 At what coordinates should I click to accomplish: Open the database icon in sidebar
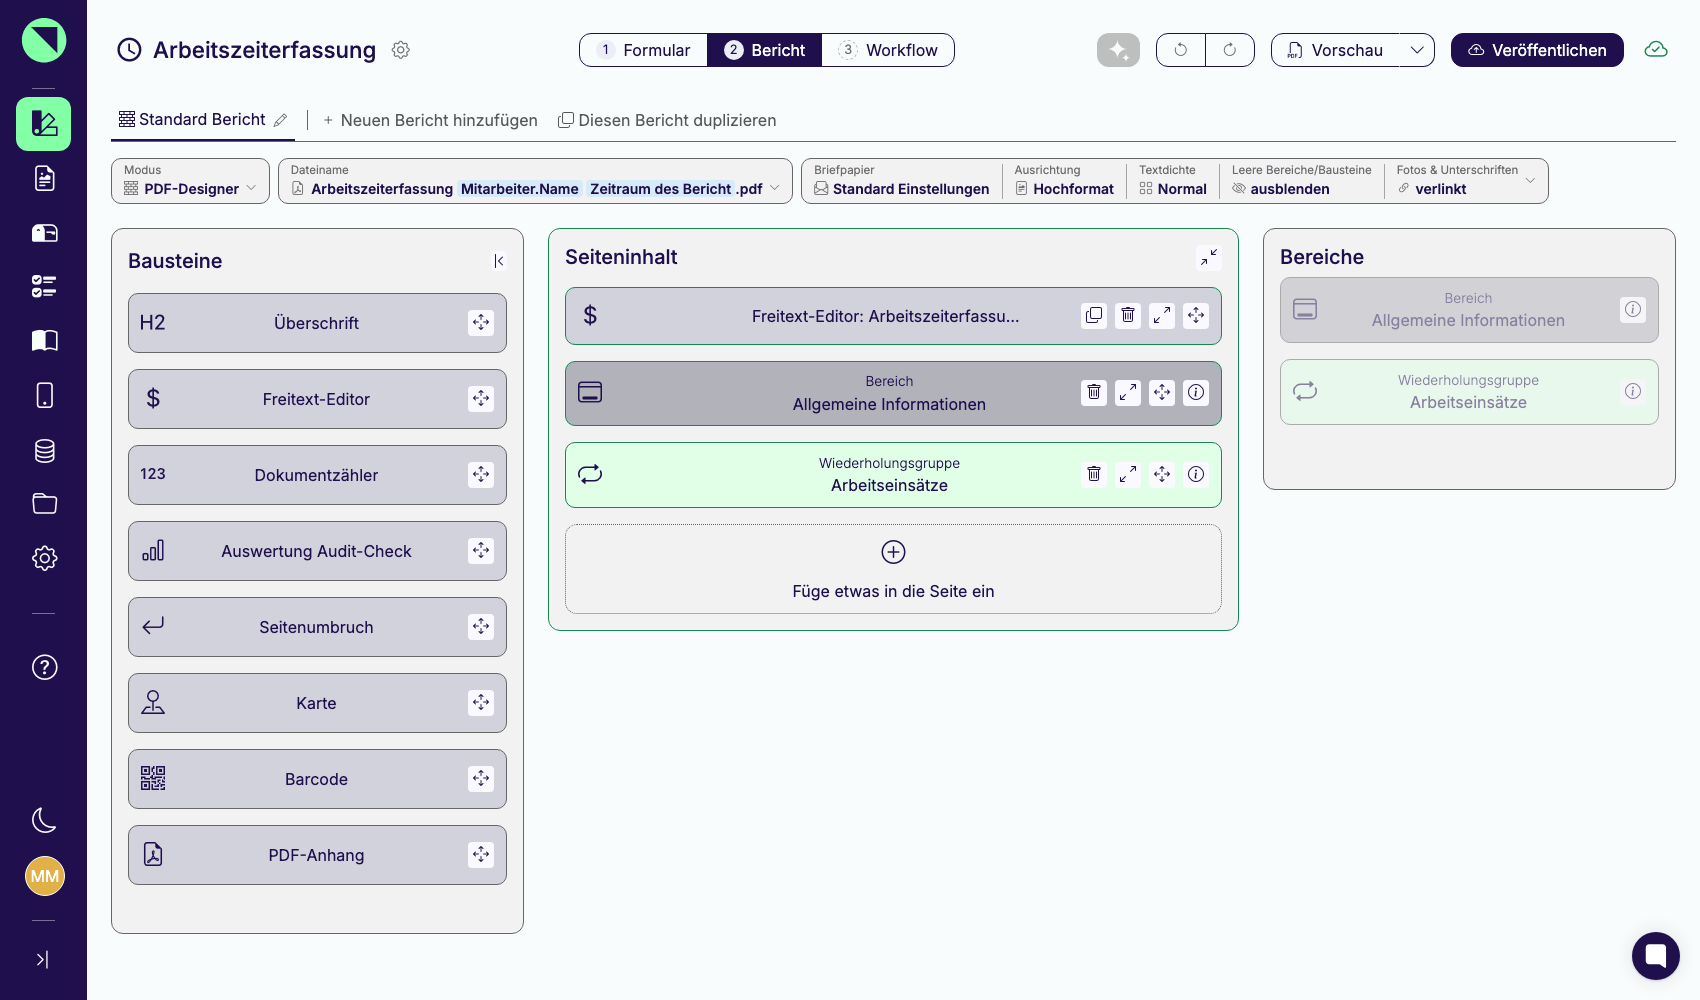click(44, 450)
